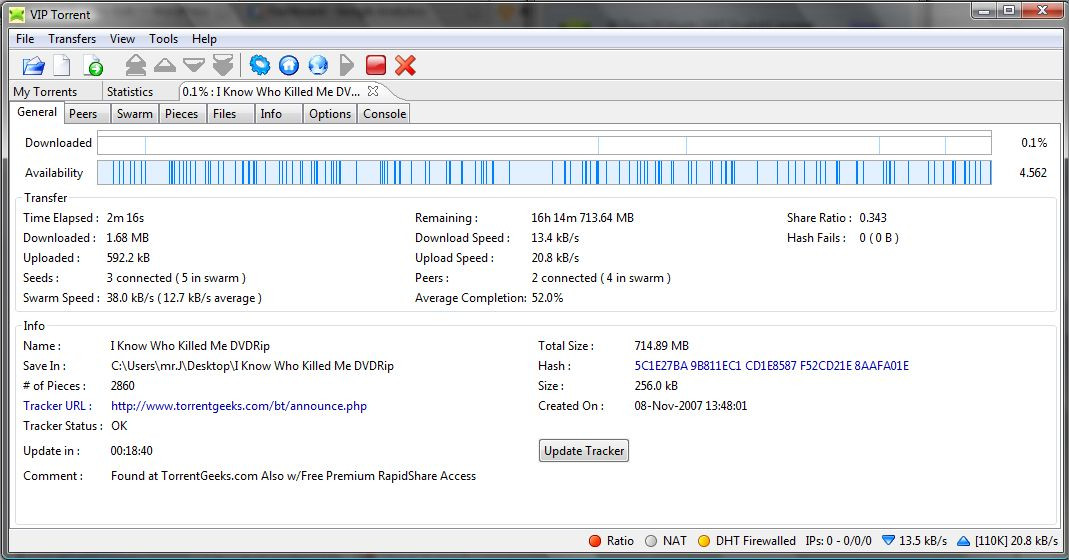Click the blue upload speed arrow icon
Viewport: 1069px width, 560px height.
[963, 541]
